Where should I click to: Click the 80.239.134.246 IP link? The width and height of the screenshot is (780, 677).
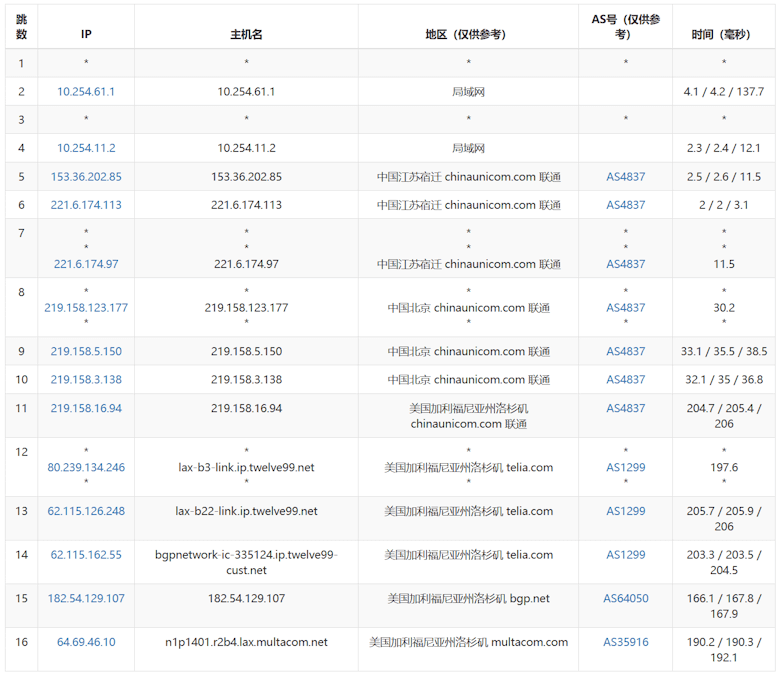click(x=86, y=467)
